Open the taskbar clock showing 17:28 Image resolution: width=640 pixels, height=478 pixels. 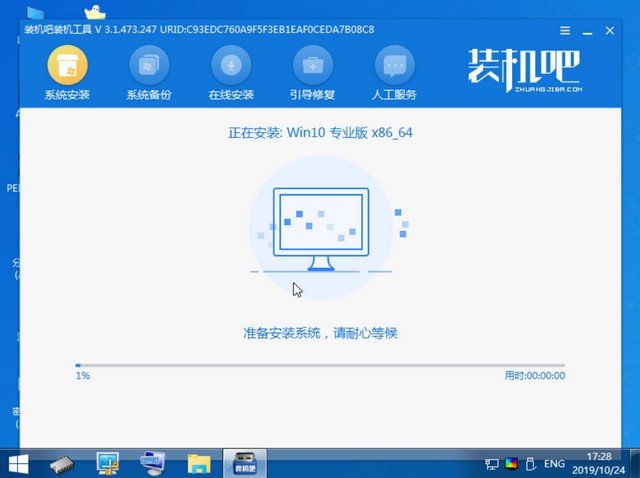(597, 463)
